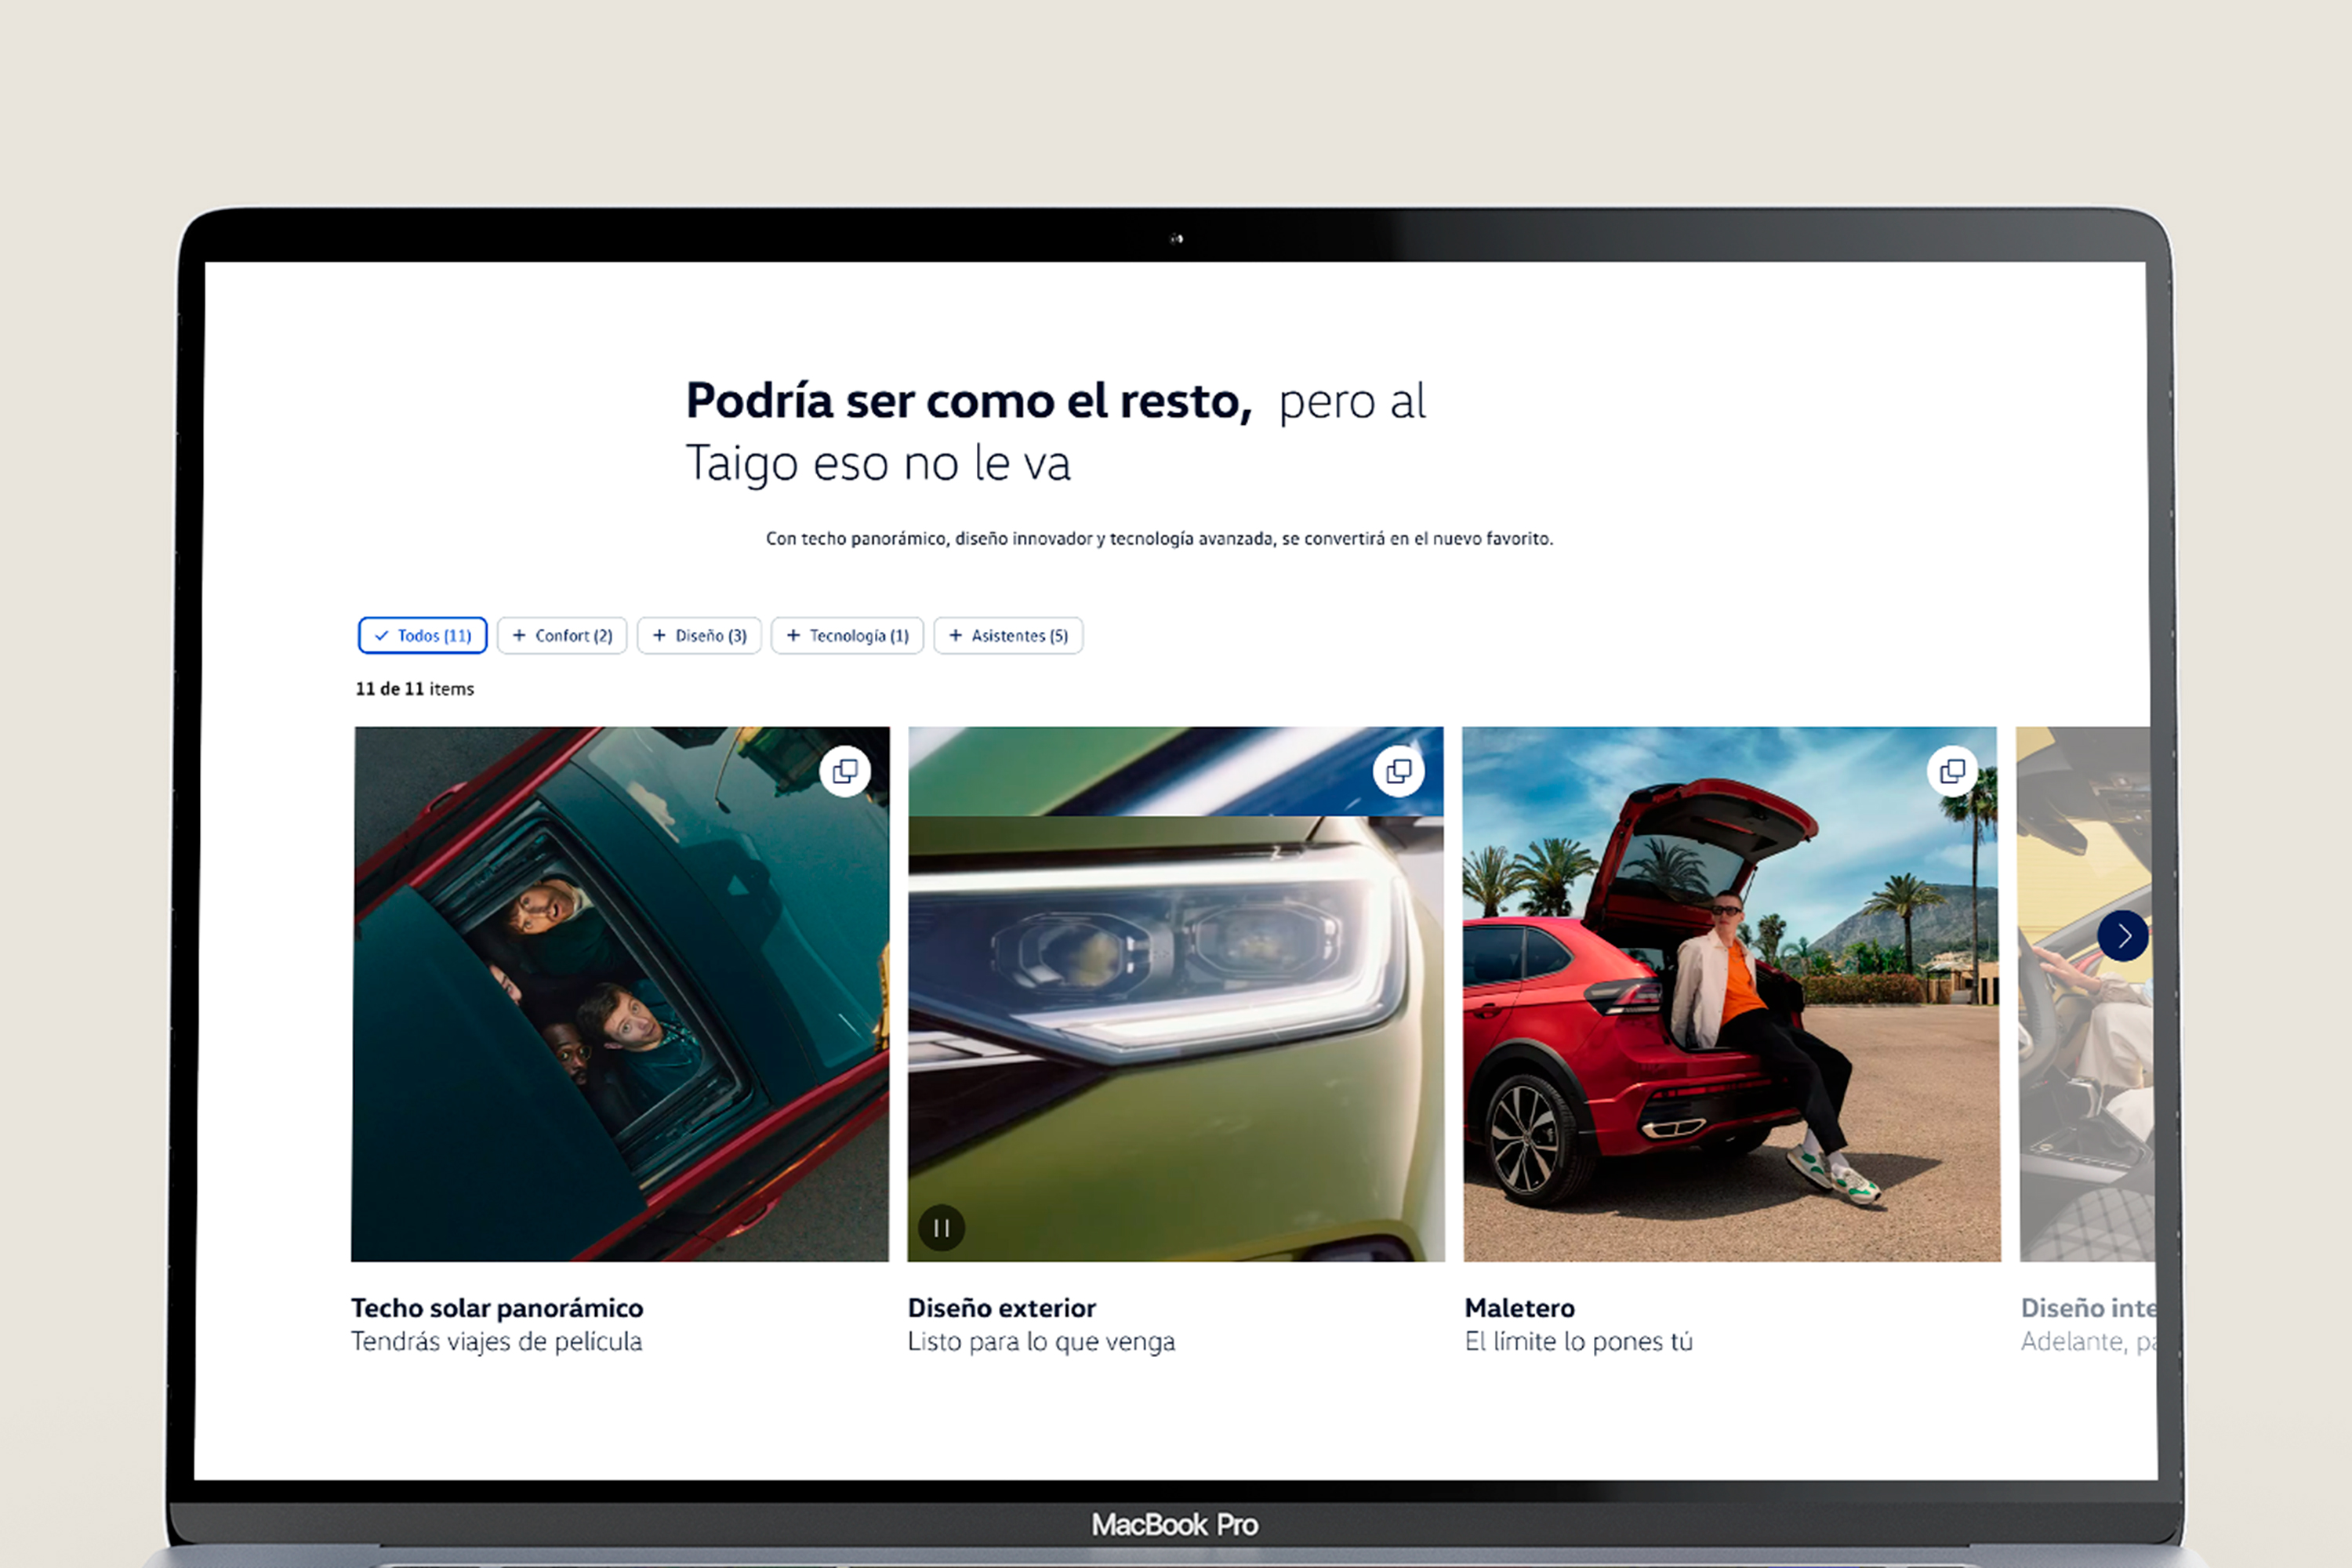Open gallery icon on Maletero card

coord(1953,771)
